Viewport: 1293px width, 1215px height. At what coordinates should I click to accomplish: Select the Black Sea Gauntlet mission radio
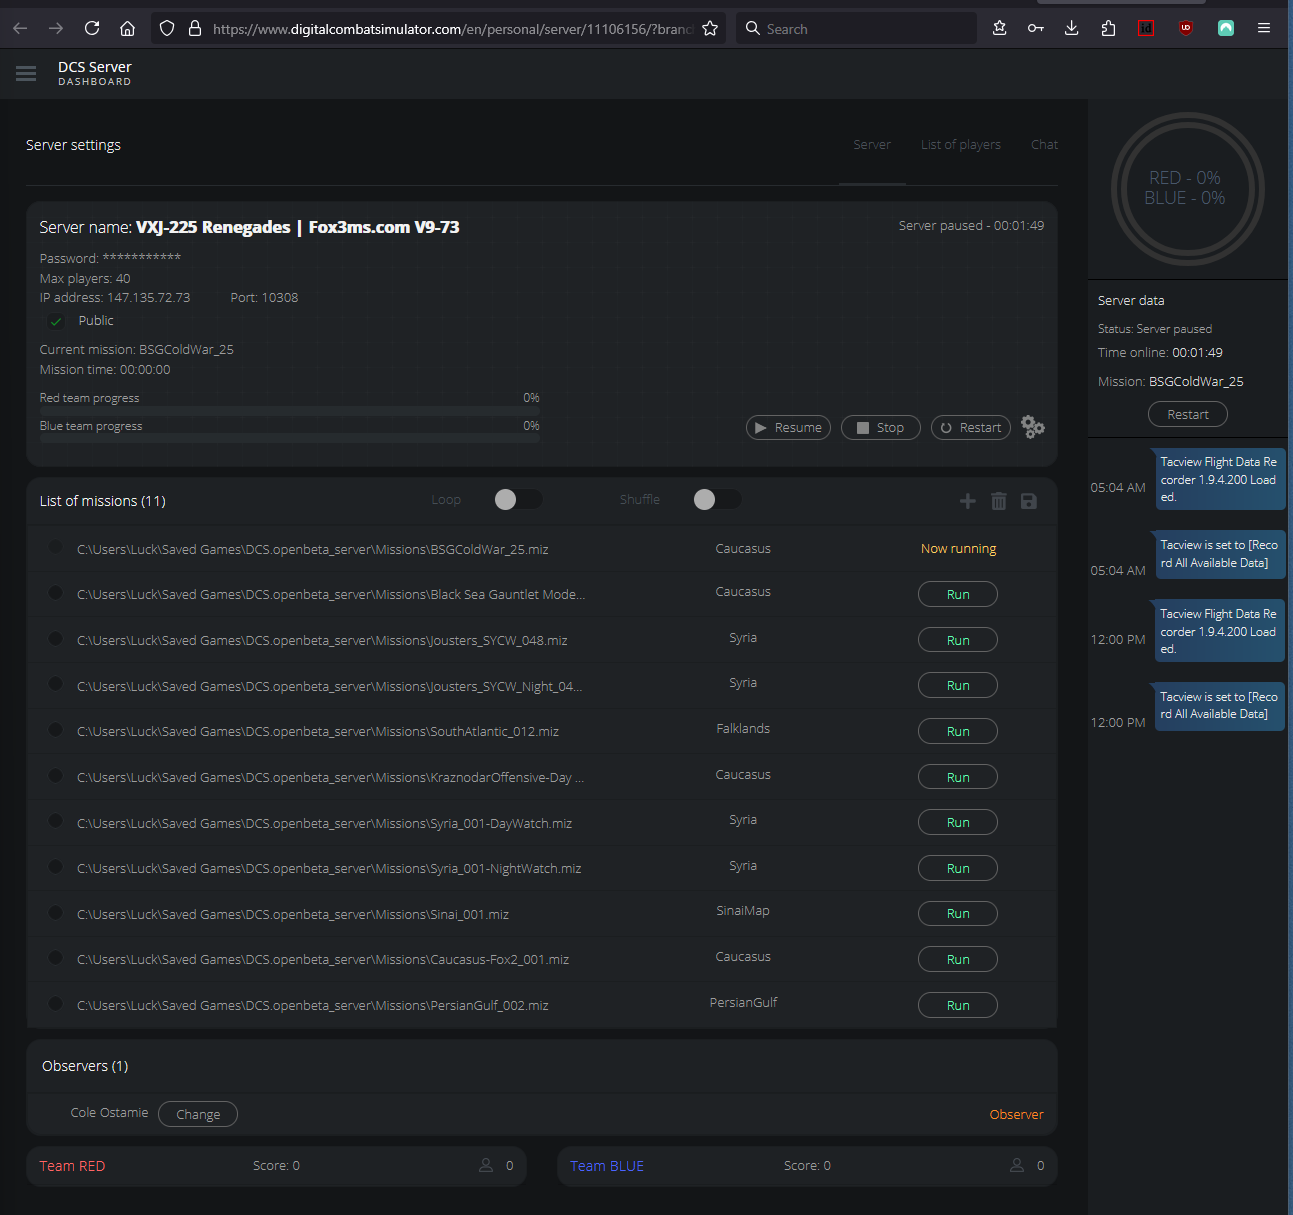(x=56, y=592)
